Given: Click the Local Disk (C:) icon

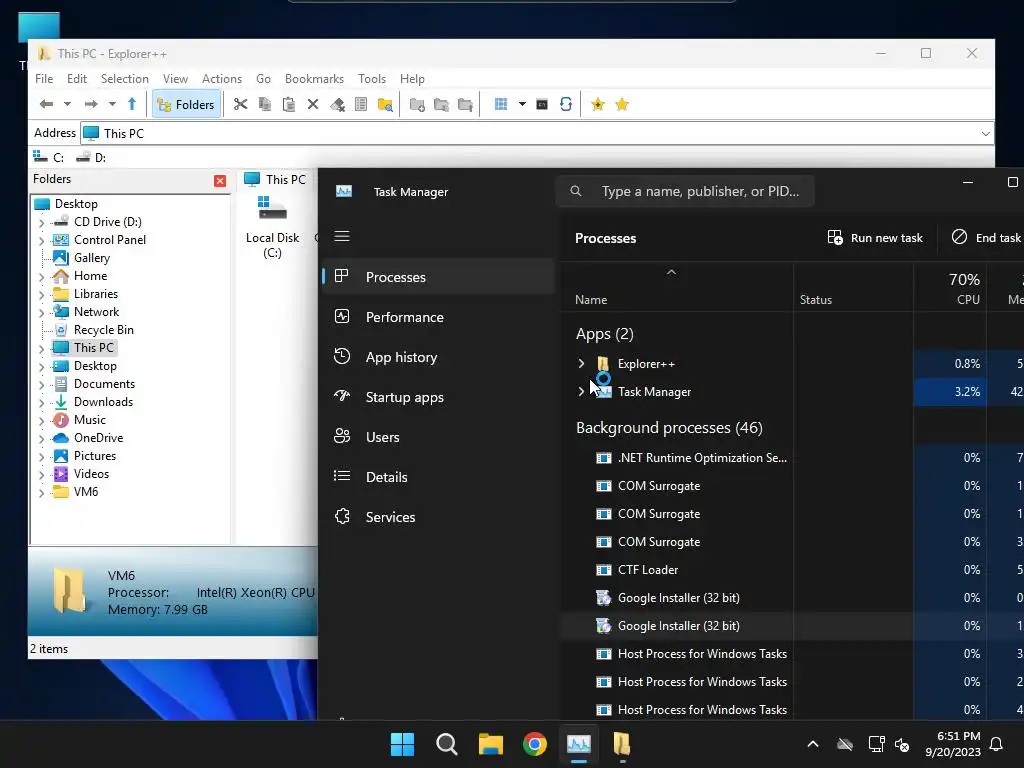Looking at the screenshot, I should (x=272, y=228).
